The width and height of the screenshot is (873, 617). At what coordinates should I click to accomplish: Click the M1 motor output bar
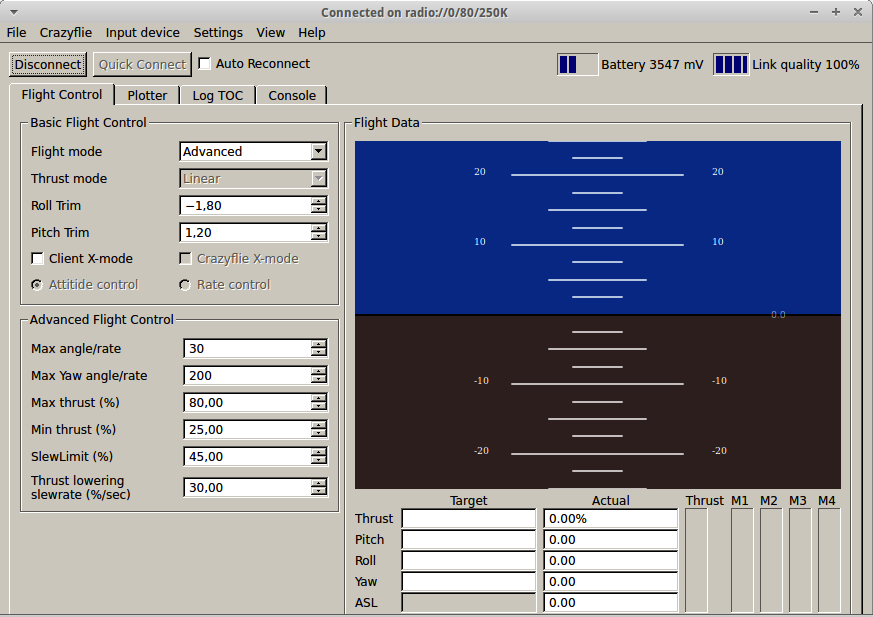pos(741,560)
